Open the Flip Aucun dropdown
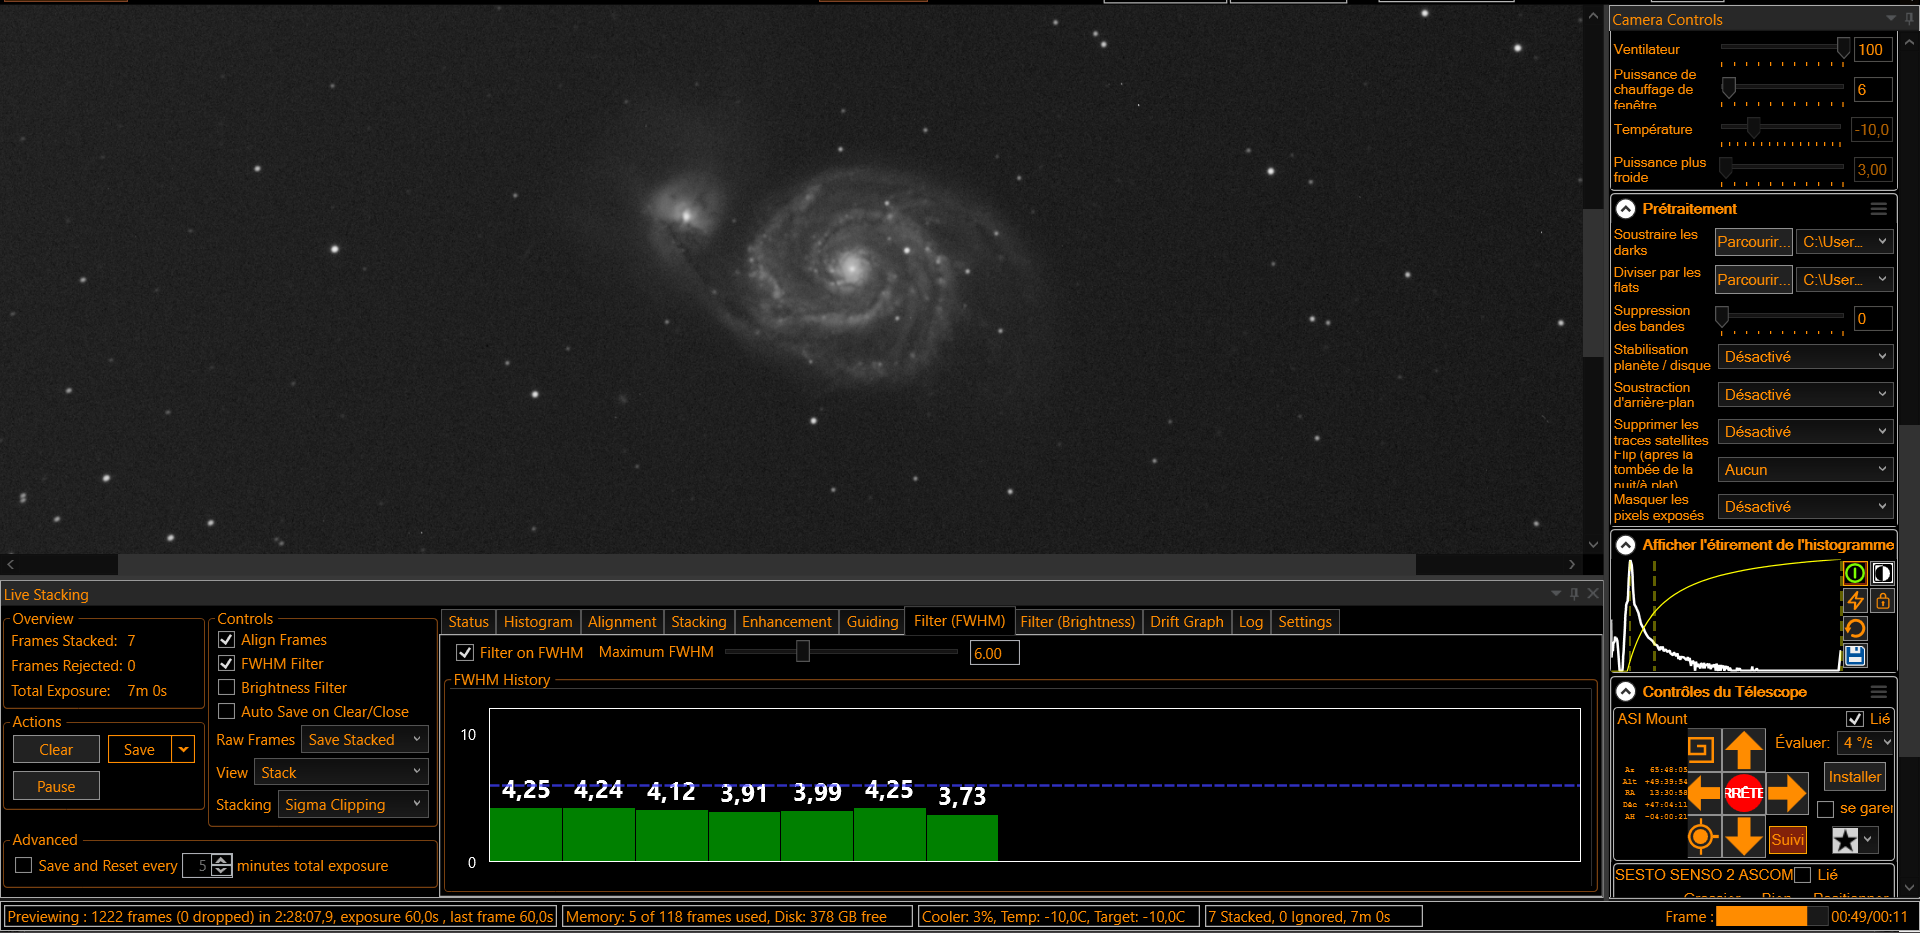Screen dimensions: 1920x933 [1805, 470]
